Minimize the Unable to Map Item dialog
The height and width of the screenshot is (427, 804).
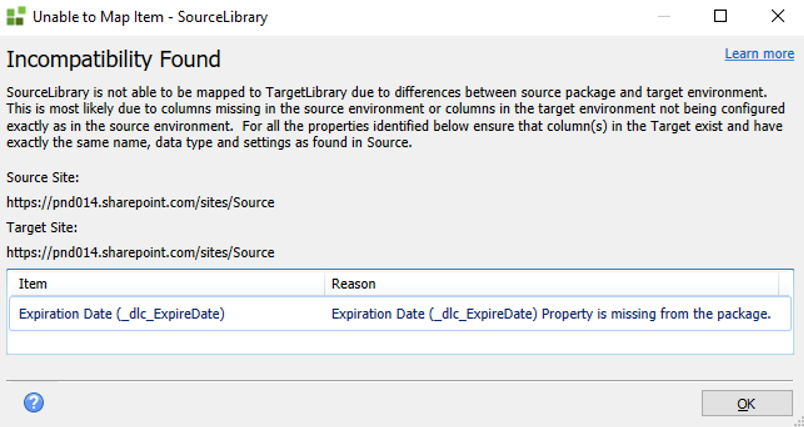point(663,16)
